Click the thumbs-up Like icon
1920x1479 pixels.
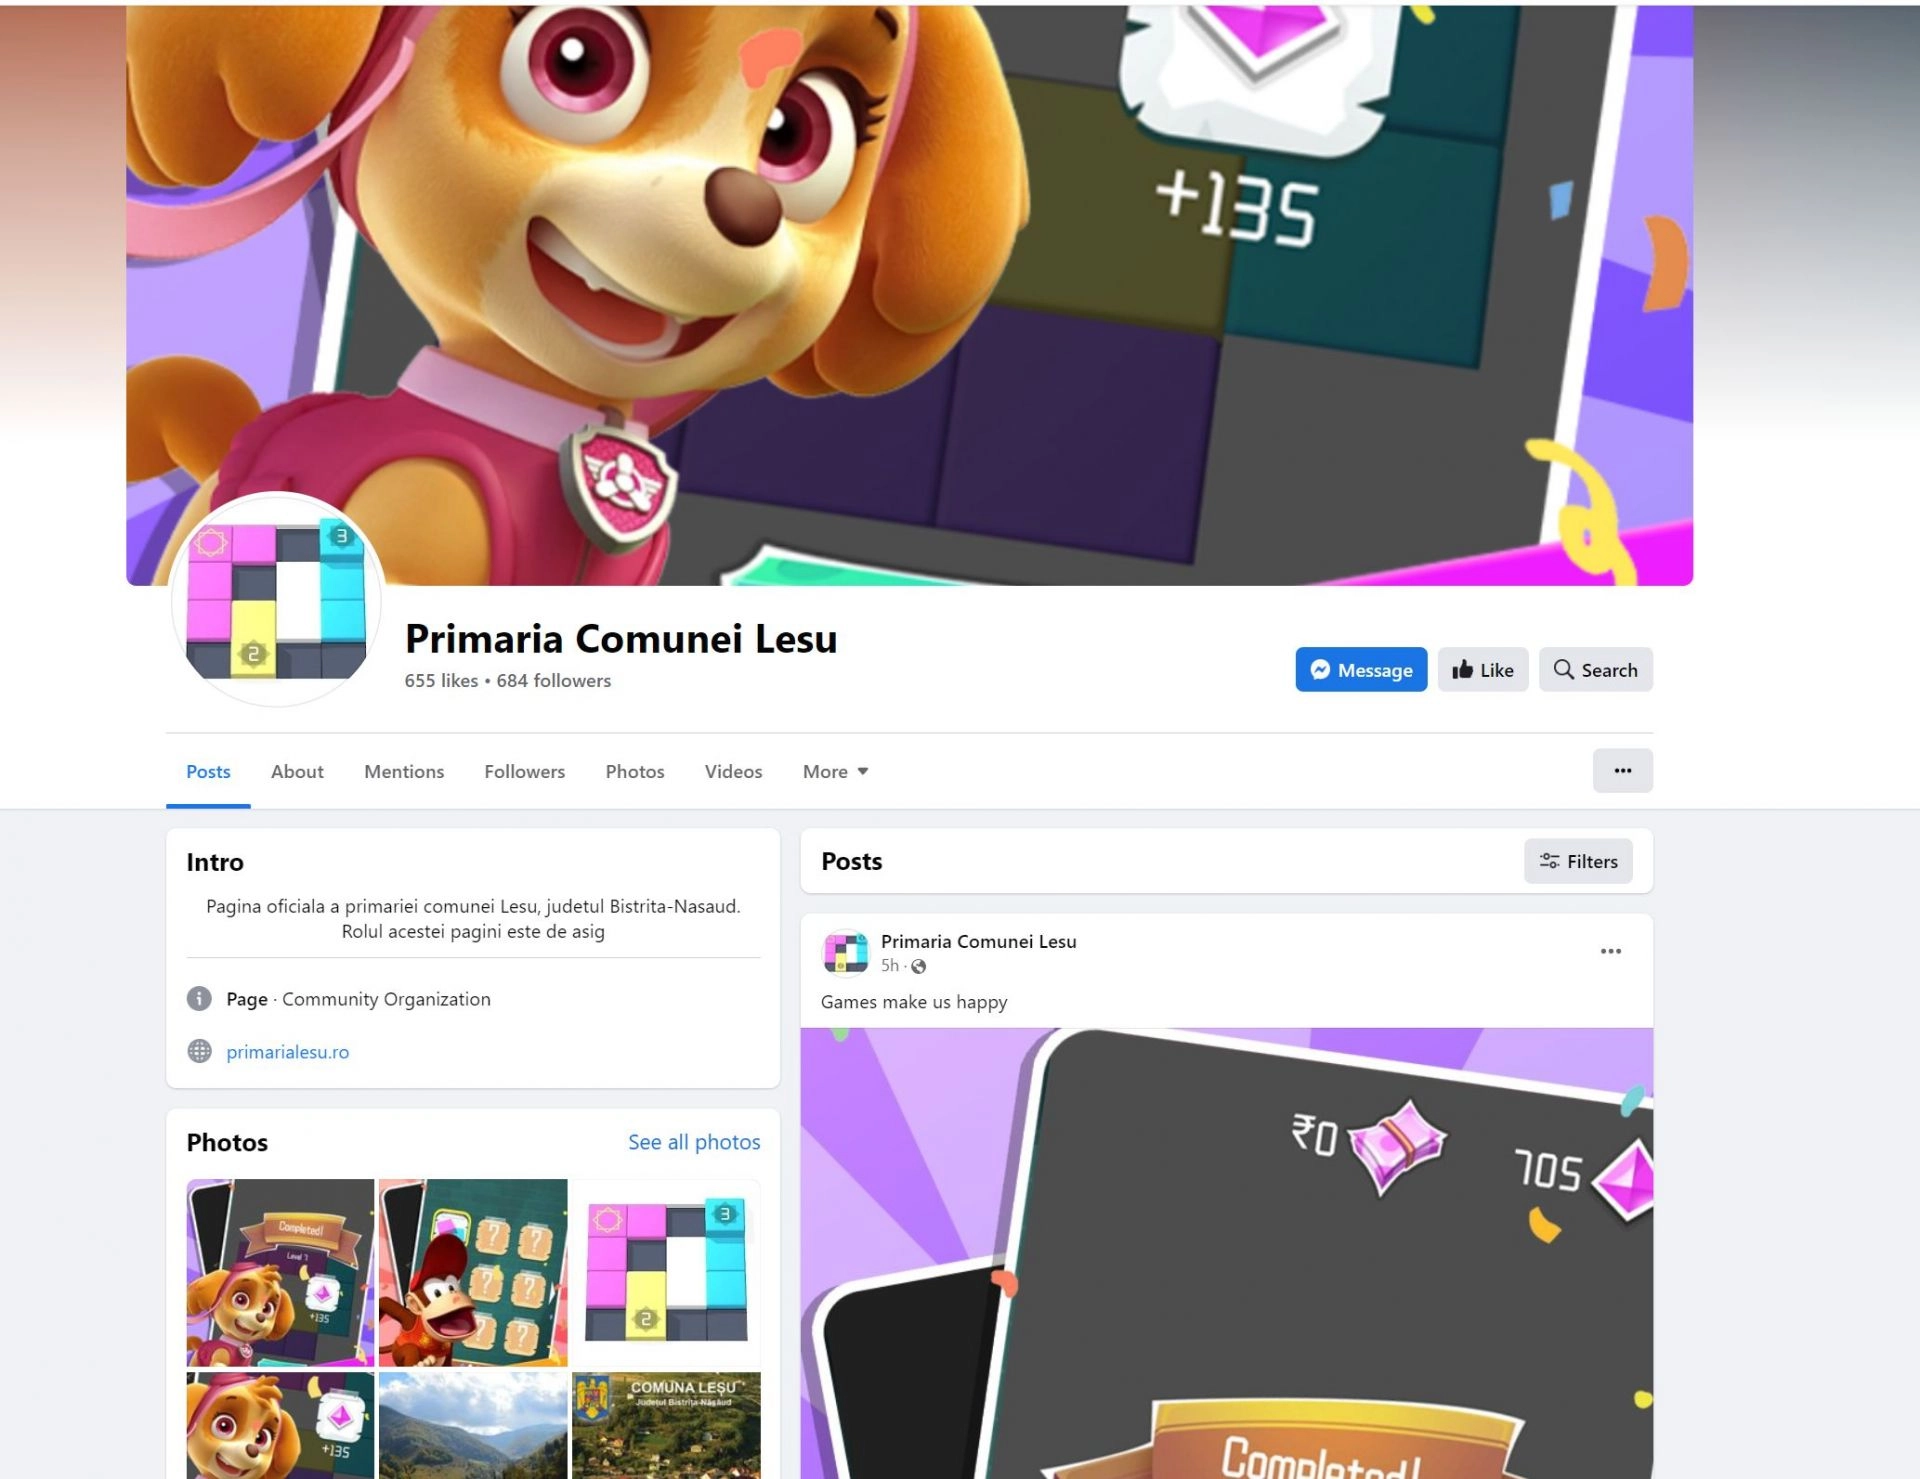point(1462,670)
